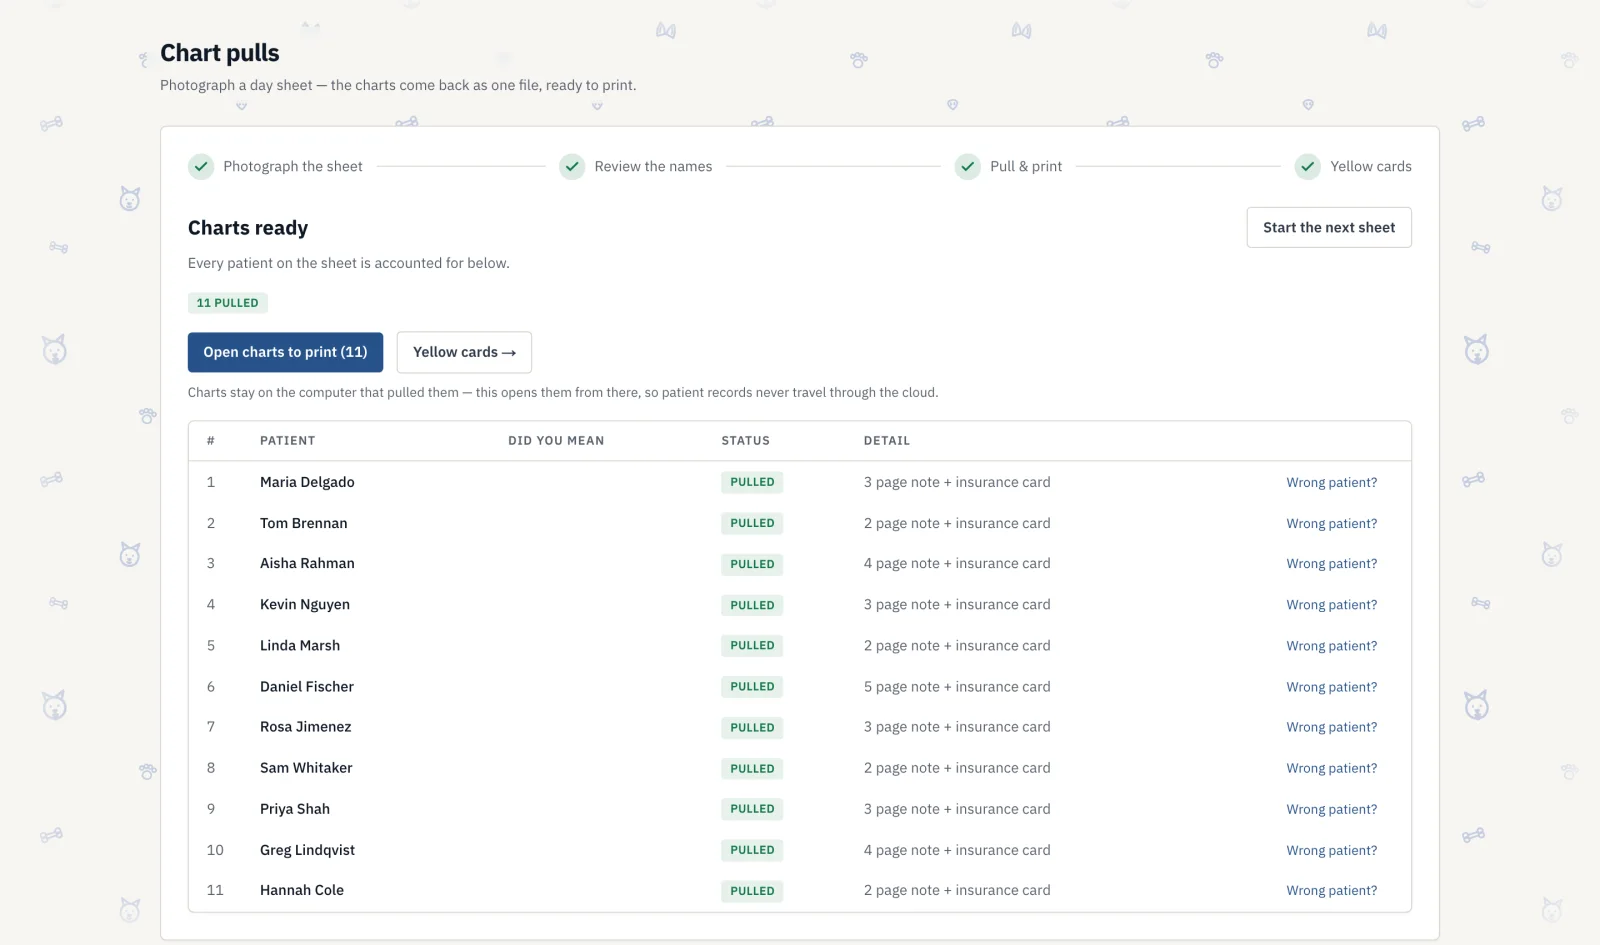Select patient name Daniel Fischer
The image size is (1600, 945).
pos(307,686)
